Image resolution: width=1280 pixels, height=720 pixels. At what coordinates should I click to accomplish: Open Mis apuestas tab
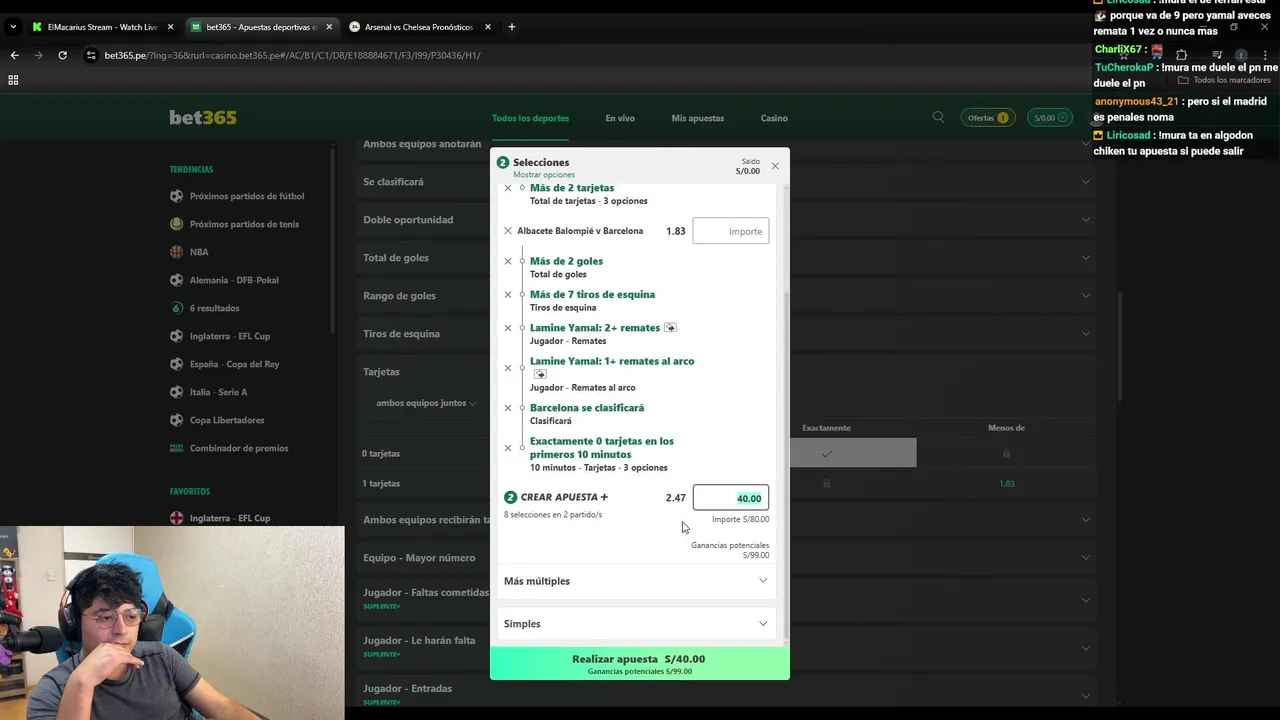pos(698,118)
